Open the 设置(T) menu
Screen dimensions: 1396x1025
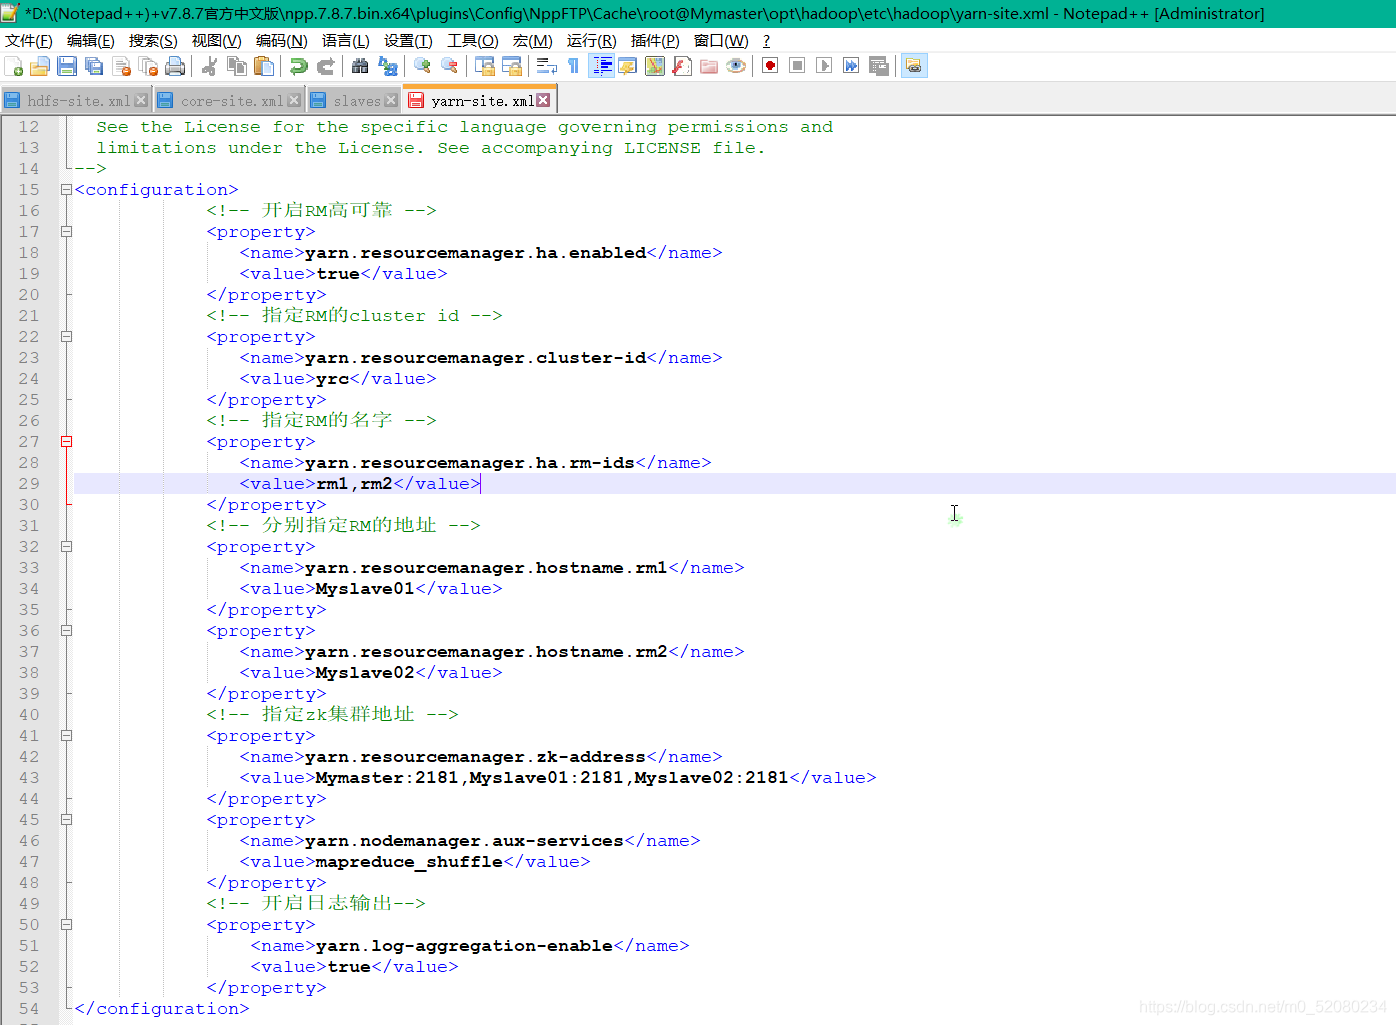click(408, 40)
